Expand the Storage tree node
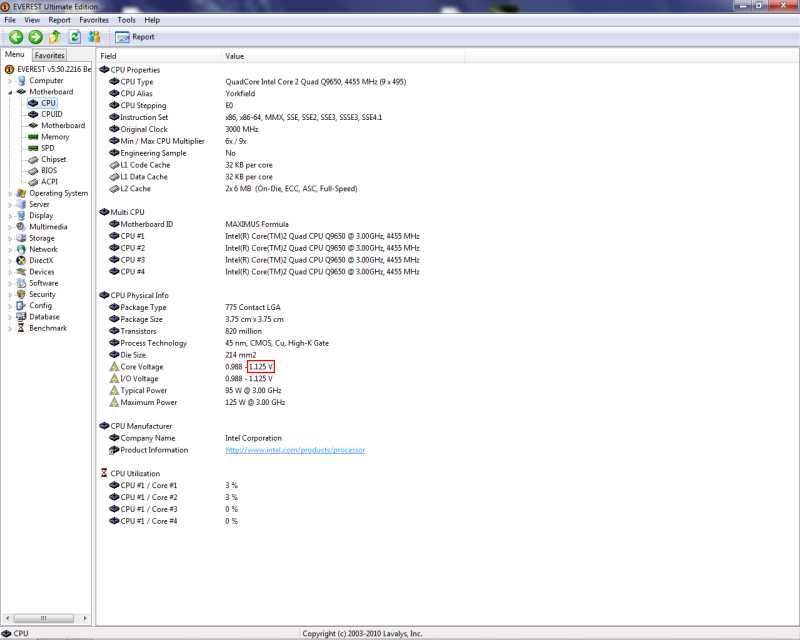Viewport: 800px width, 640px height. point(10,238)
